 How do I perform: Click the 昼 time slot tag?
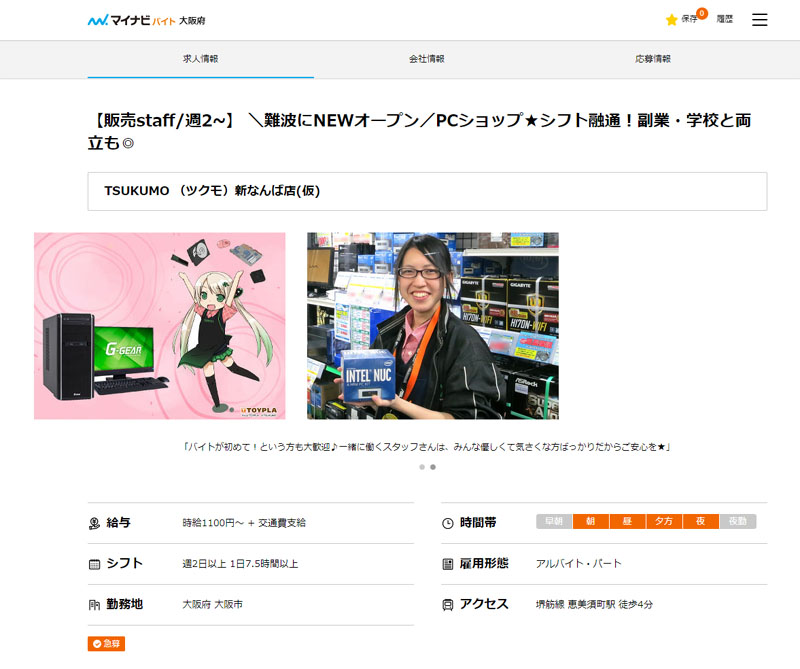click(628, 522)
